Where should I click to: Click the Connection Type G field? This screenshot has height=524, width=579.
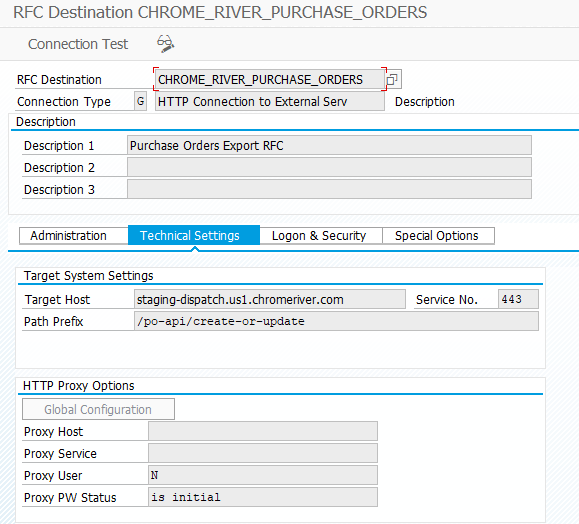click(x=140, y=101)
